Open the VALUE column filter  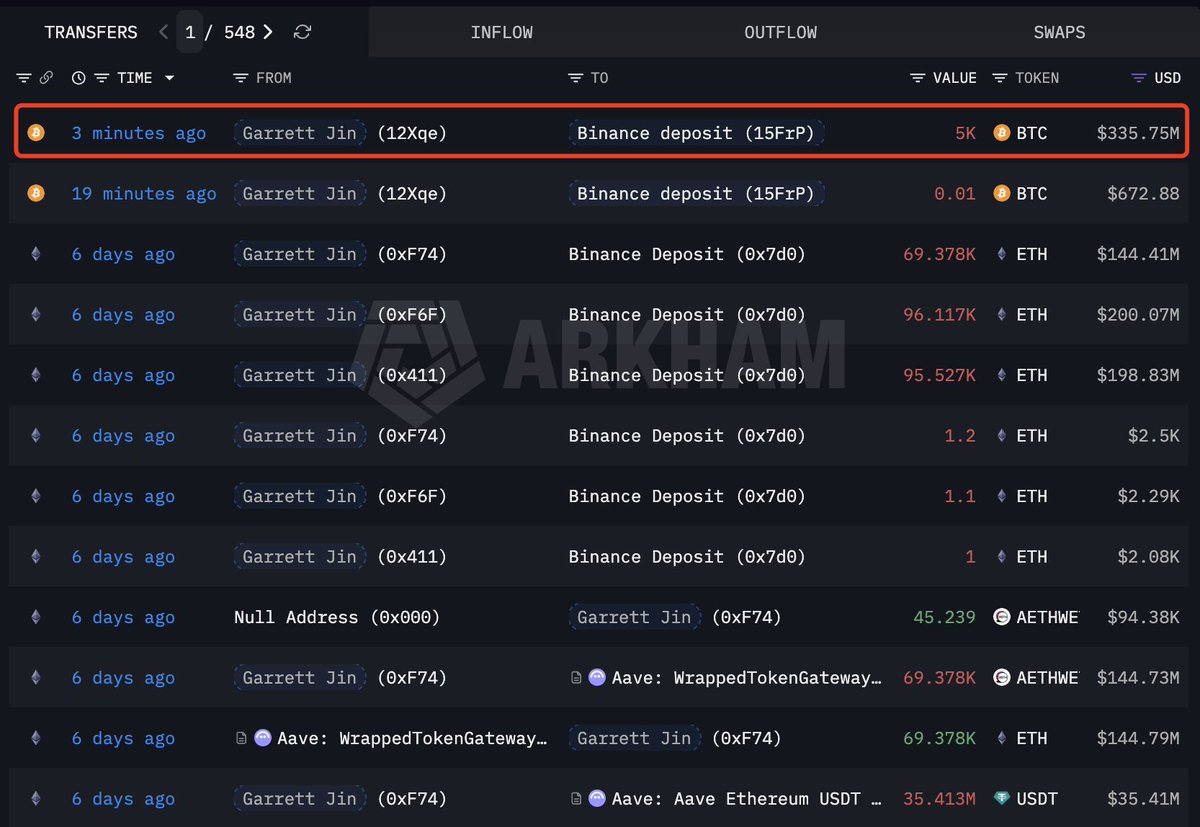[918, 78]
